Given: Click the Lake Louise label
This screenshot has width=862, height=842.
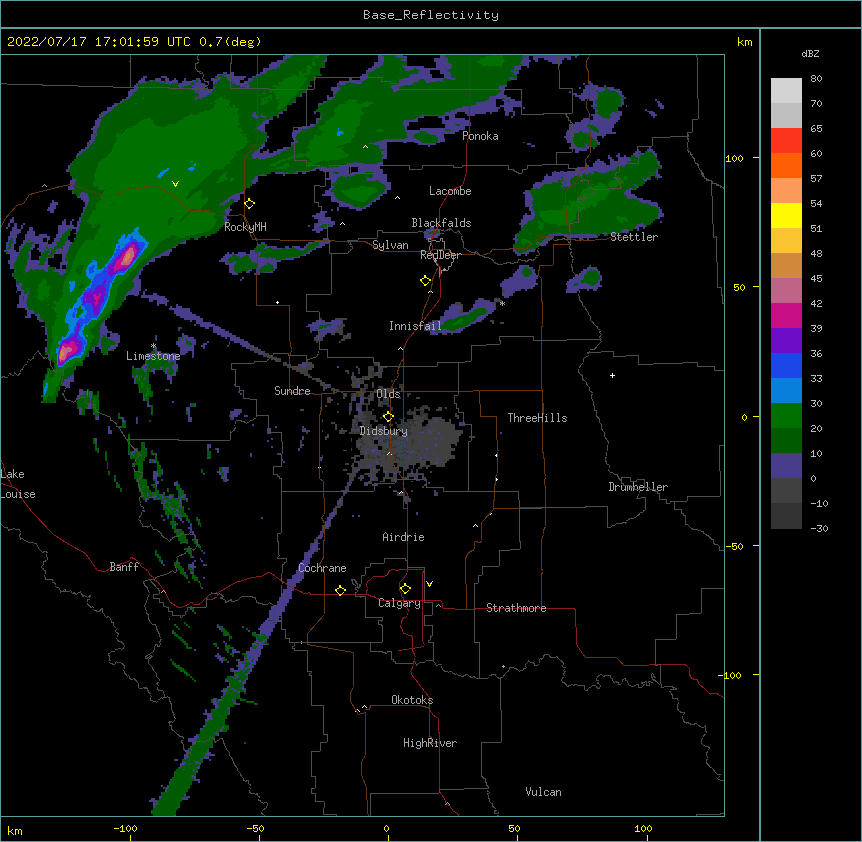Looking at the screenshot, I should 18,484.
